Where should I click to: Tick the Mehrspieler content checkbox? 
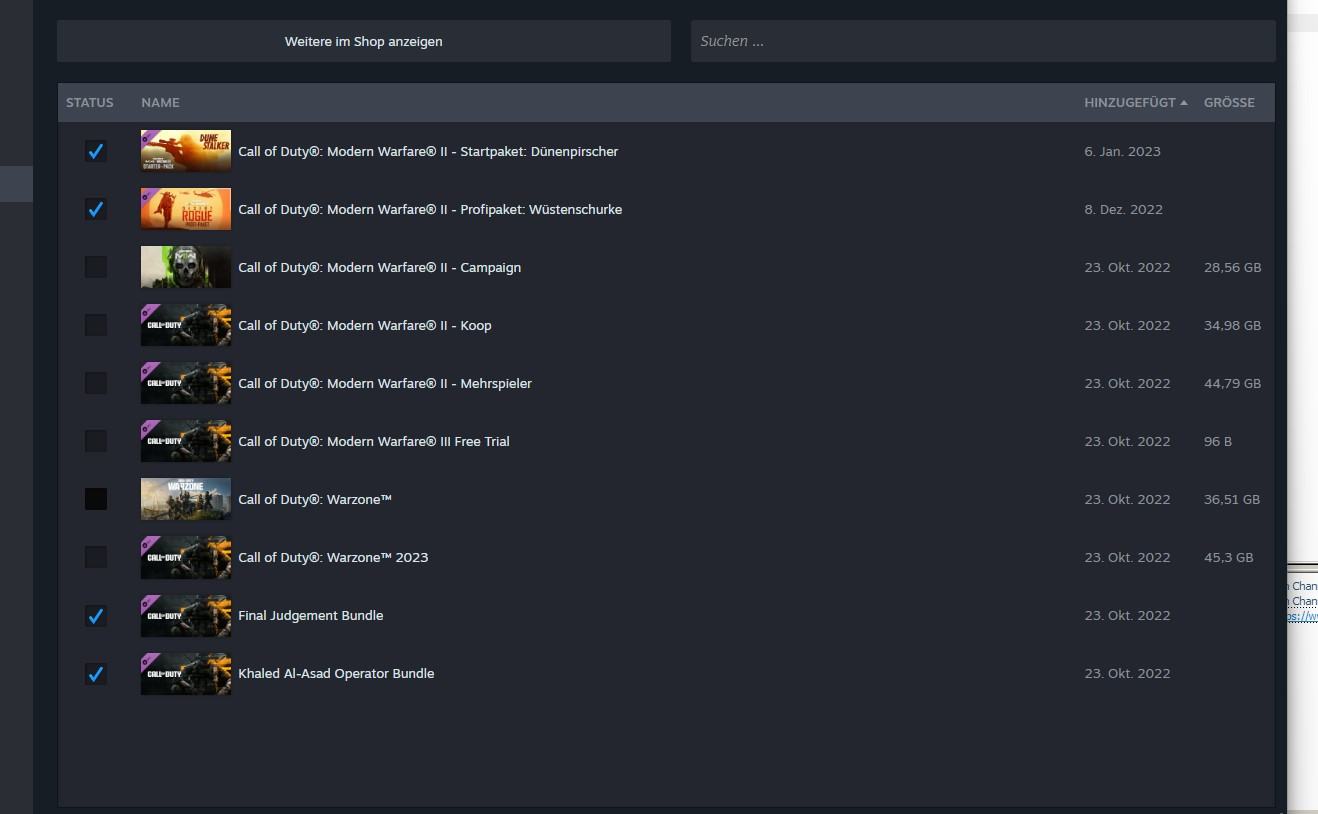pyautogui.click(x=96, y=383)
